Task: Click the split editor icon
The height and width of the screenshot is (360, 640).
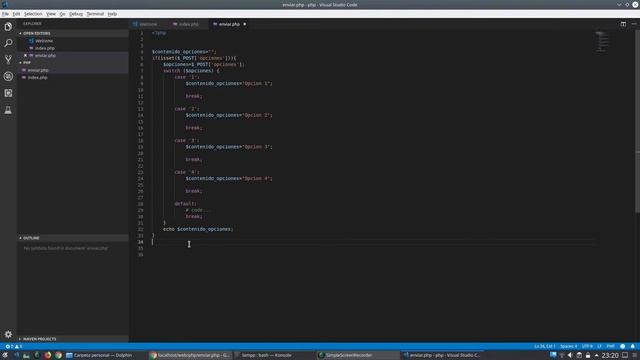Action: [623, 24]
